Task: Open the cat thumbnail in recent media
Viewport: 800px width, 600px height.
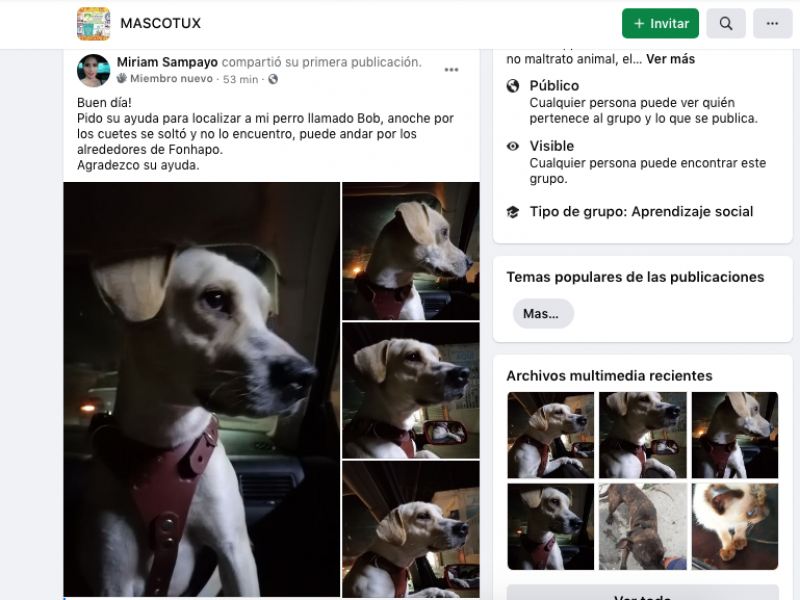Action: coord(735,527)
